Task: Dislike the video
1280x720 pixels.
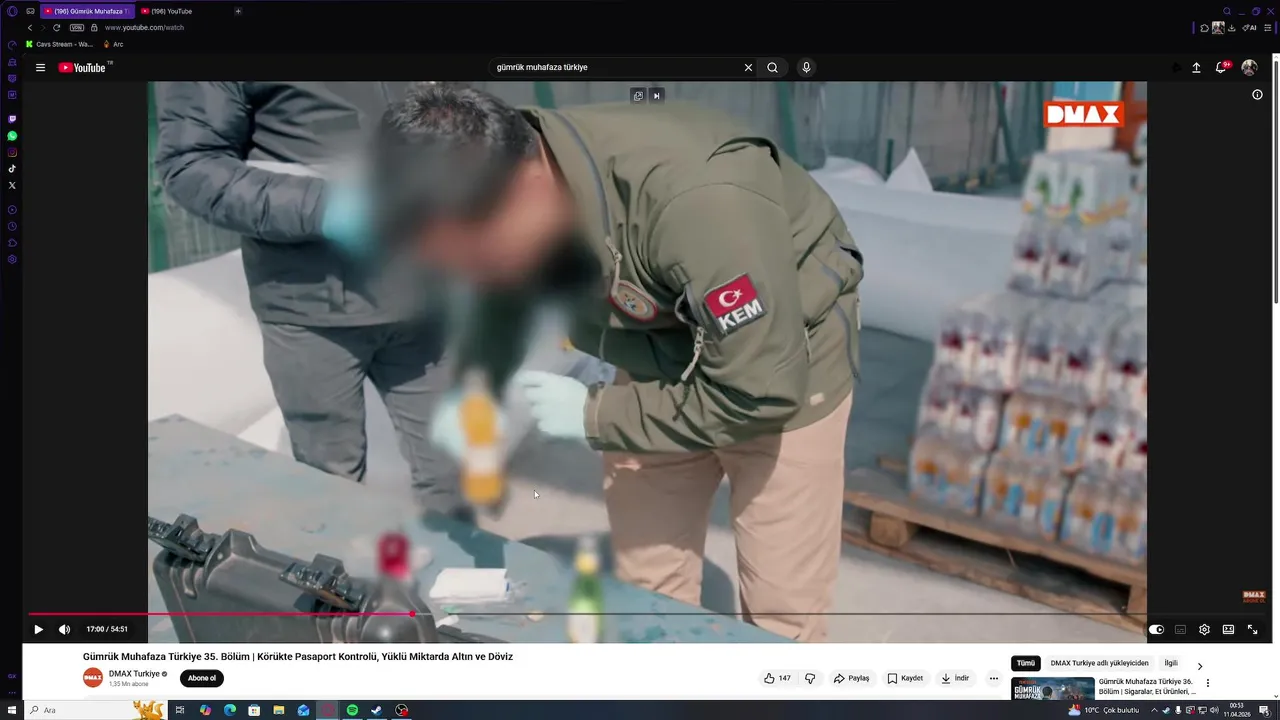Action: pos(810,678)
